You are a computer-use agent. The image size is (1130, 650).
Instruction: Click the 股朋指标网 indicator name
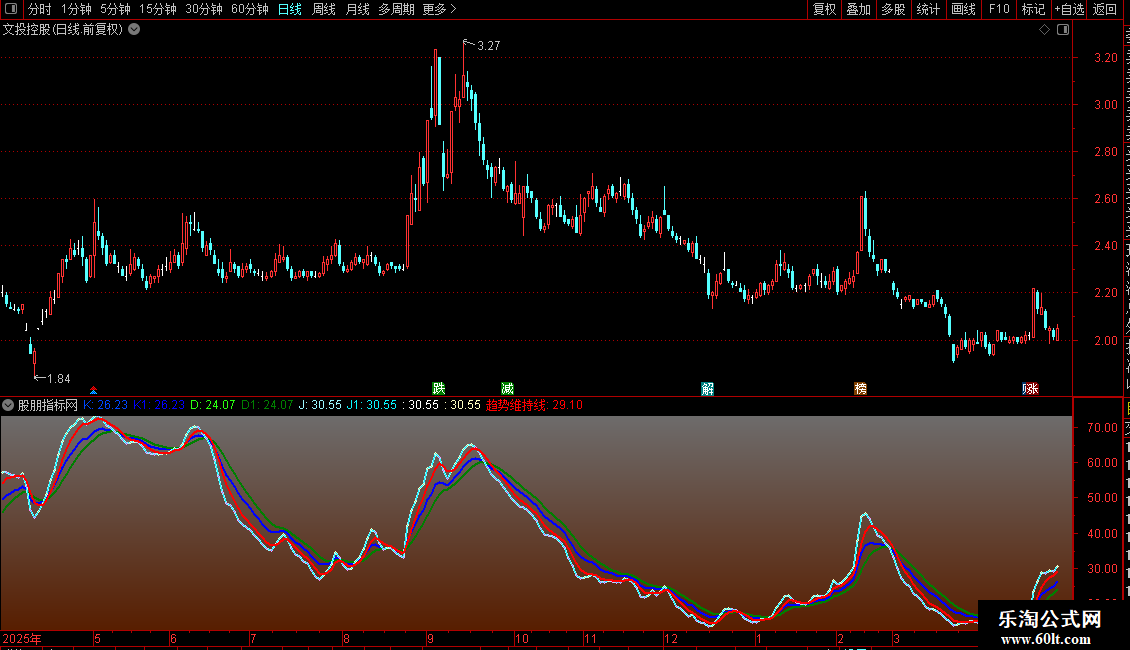(x=48, y=405)
